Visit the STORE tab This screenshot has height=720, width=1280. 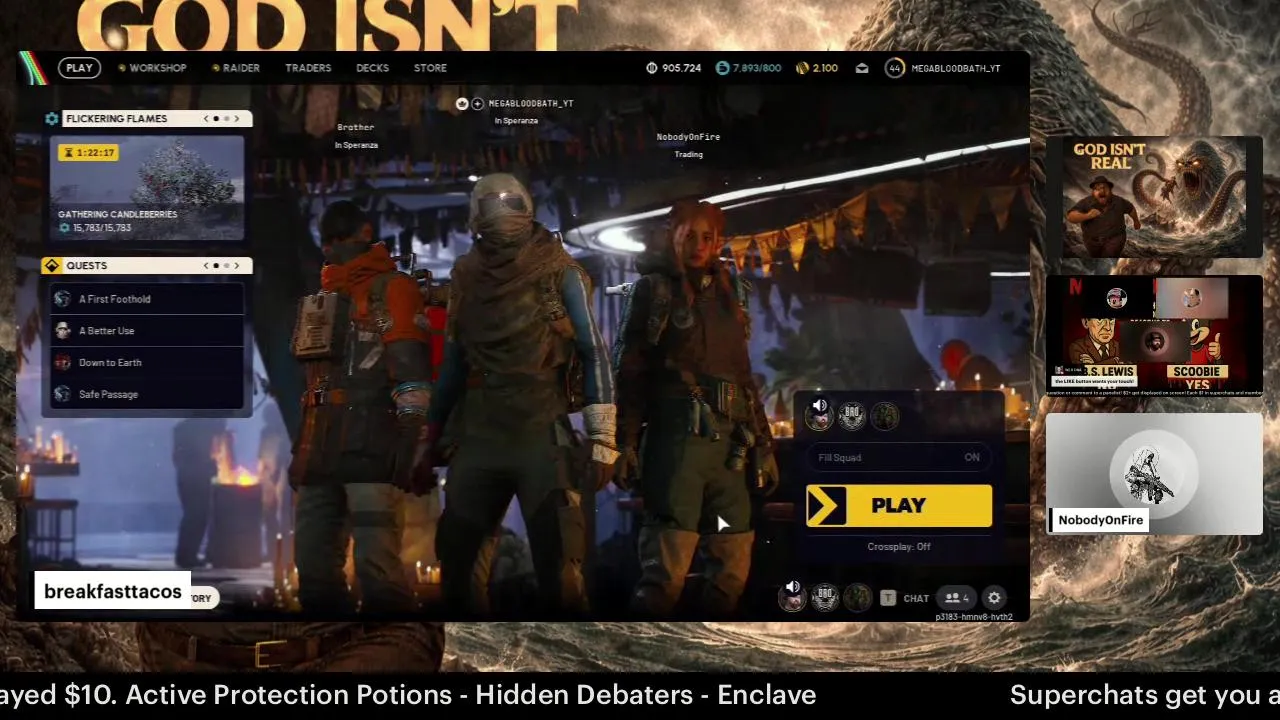[430, 68]
